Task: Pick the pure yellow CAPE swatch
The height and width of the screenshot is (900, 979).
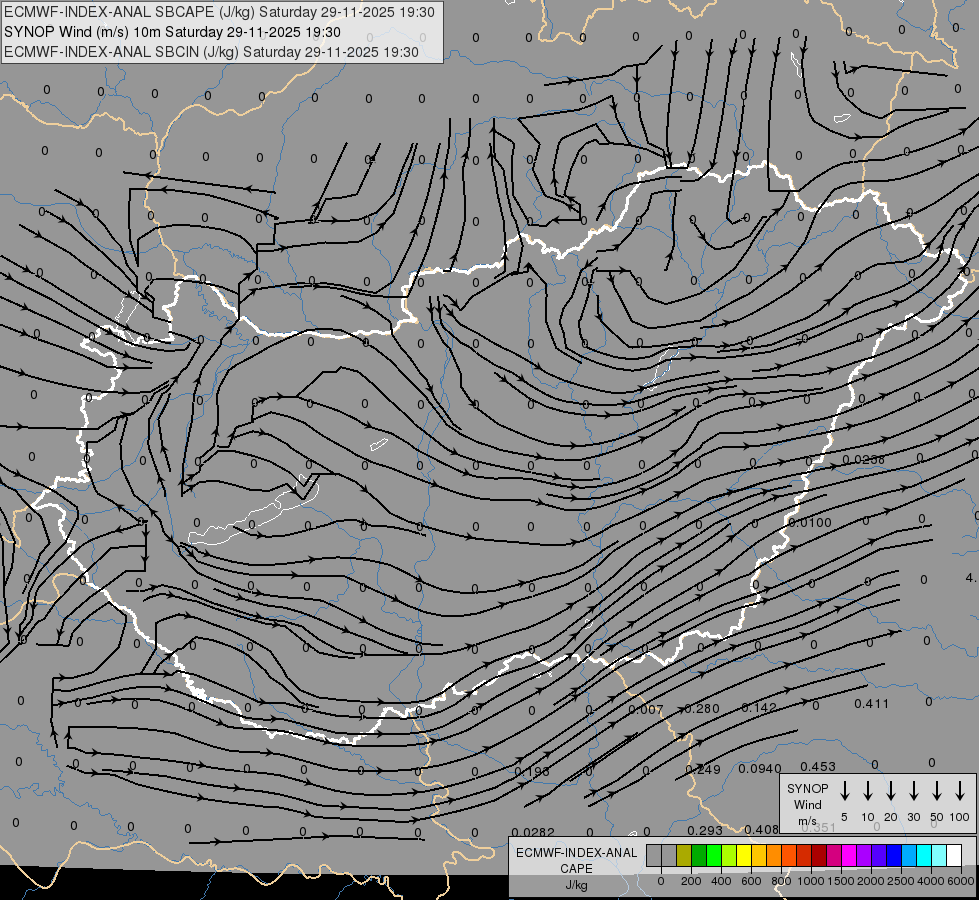Action: pyautogui.click(x=744, y=855)
